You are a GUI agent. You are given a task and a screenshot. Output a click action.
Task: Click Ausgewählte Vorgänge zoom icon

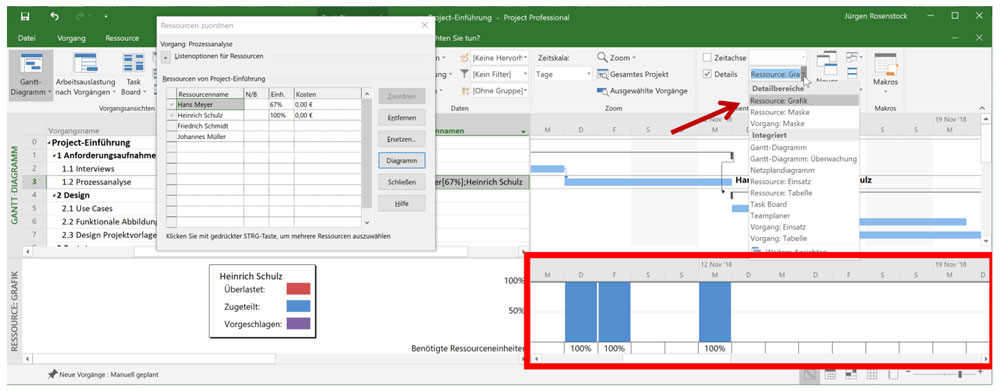[x=603, y=91]
